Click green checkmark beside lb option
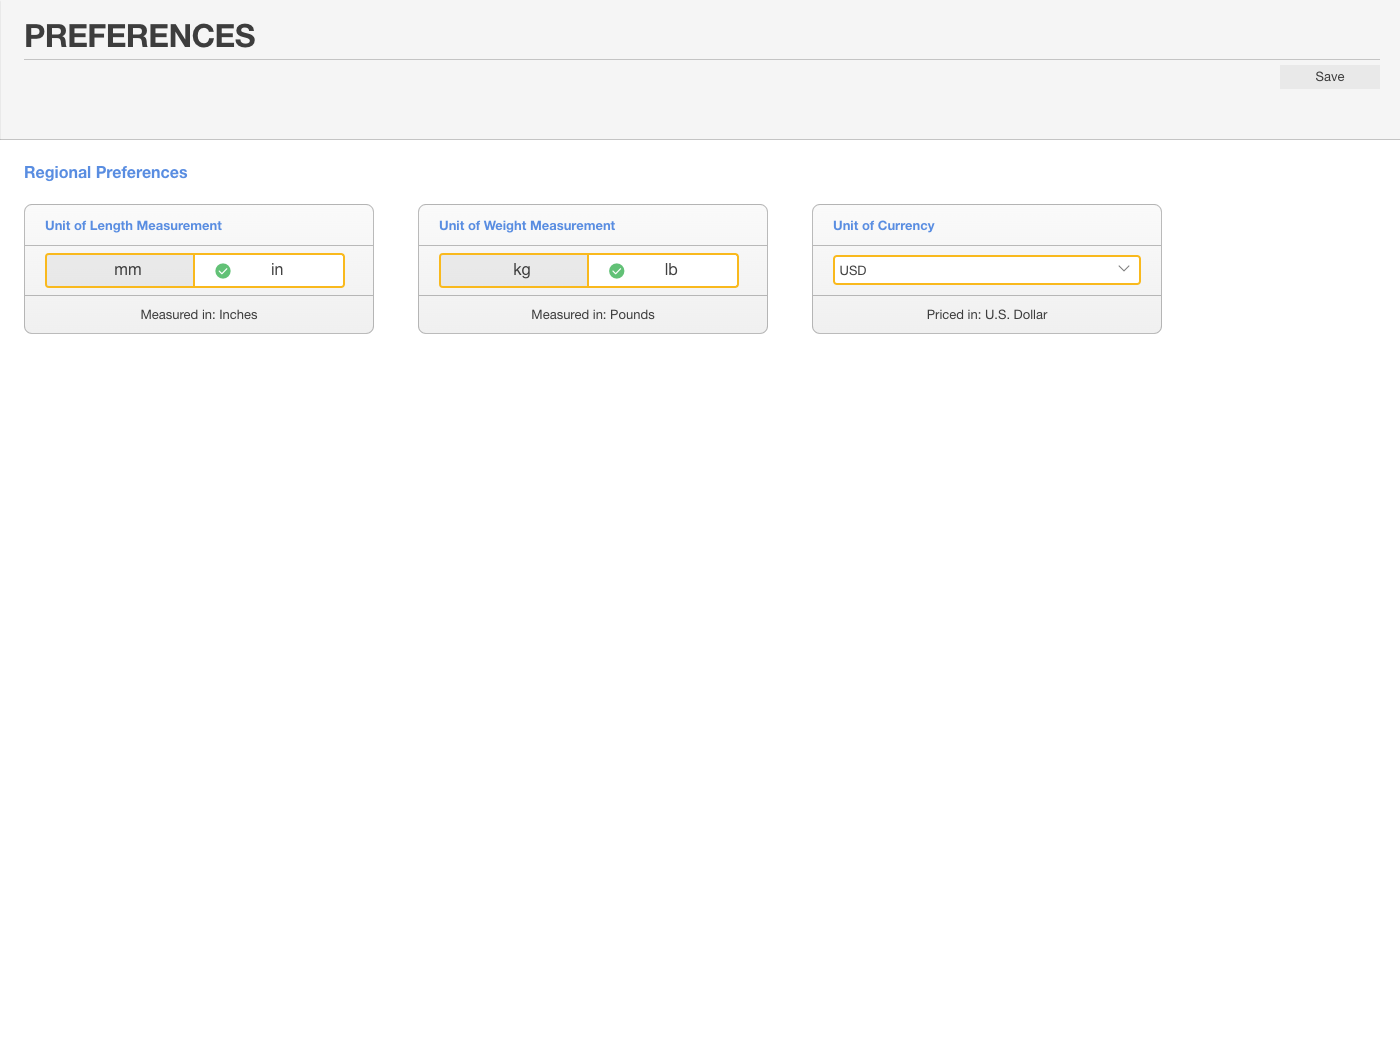The height and width of the screenshot is (1050, 1400). [x=617, y=271]
